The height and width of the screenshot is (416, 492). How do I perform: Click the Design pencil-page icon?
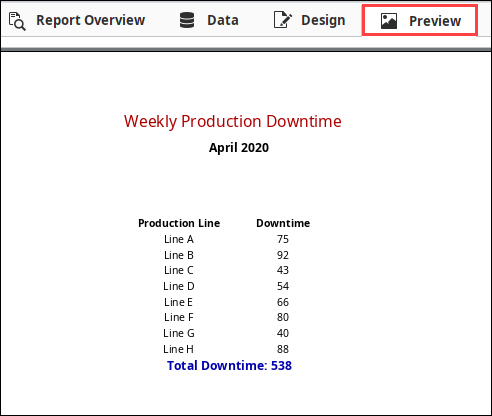tap(283, 20)
